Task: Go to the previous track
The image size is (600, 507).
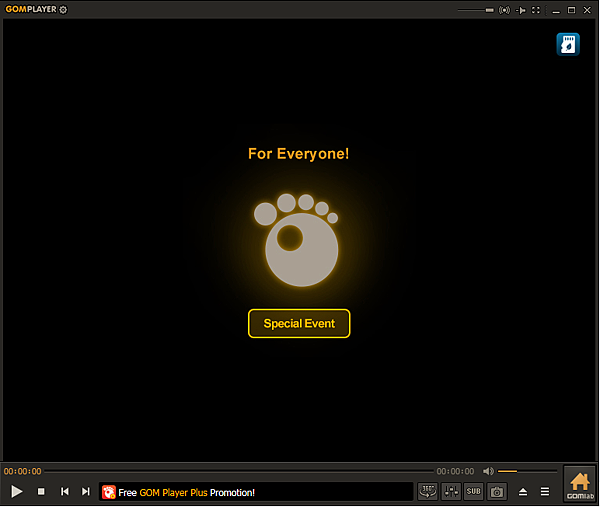Action: pyautogui.click(x=65, y=492)
